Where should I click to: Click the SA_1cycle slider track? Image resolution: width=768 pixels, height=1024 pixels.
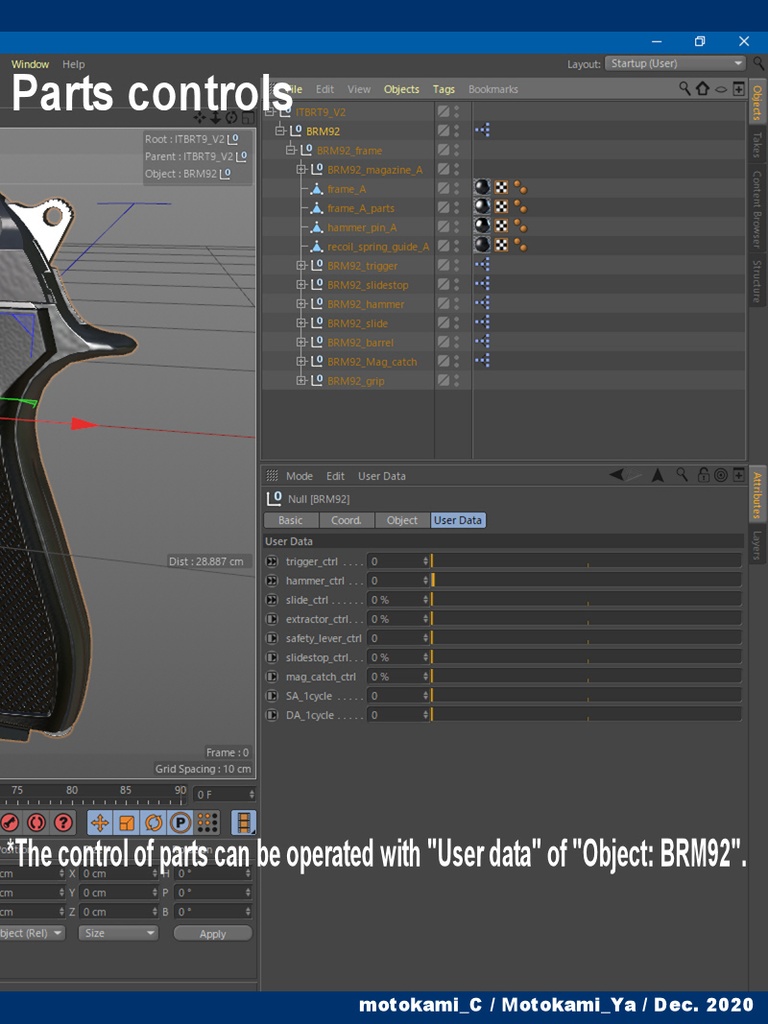coord(586,696)
